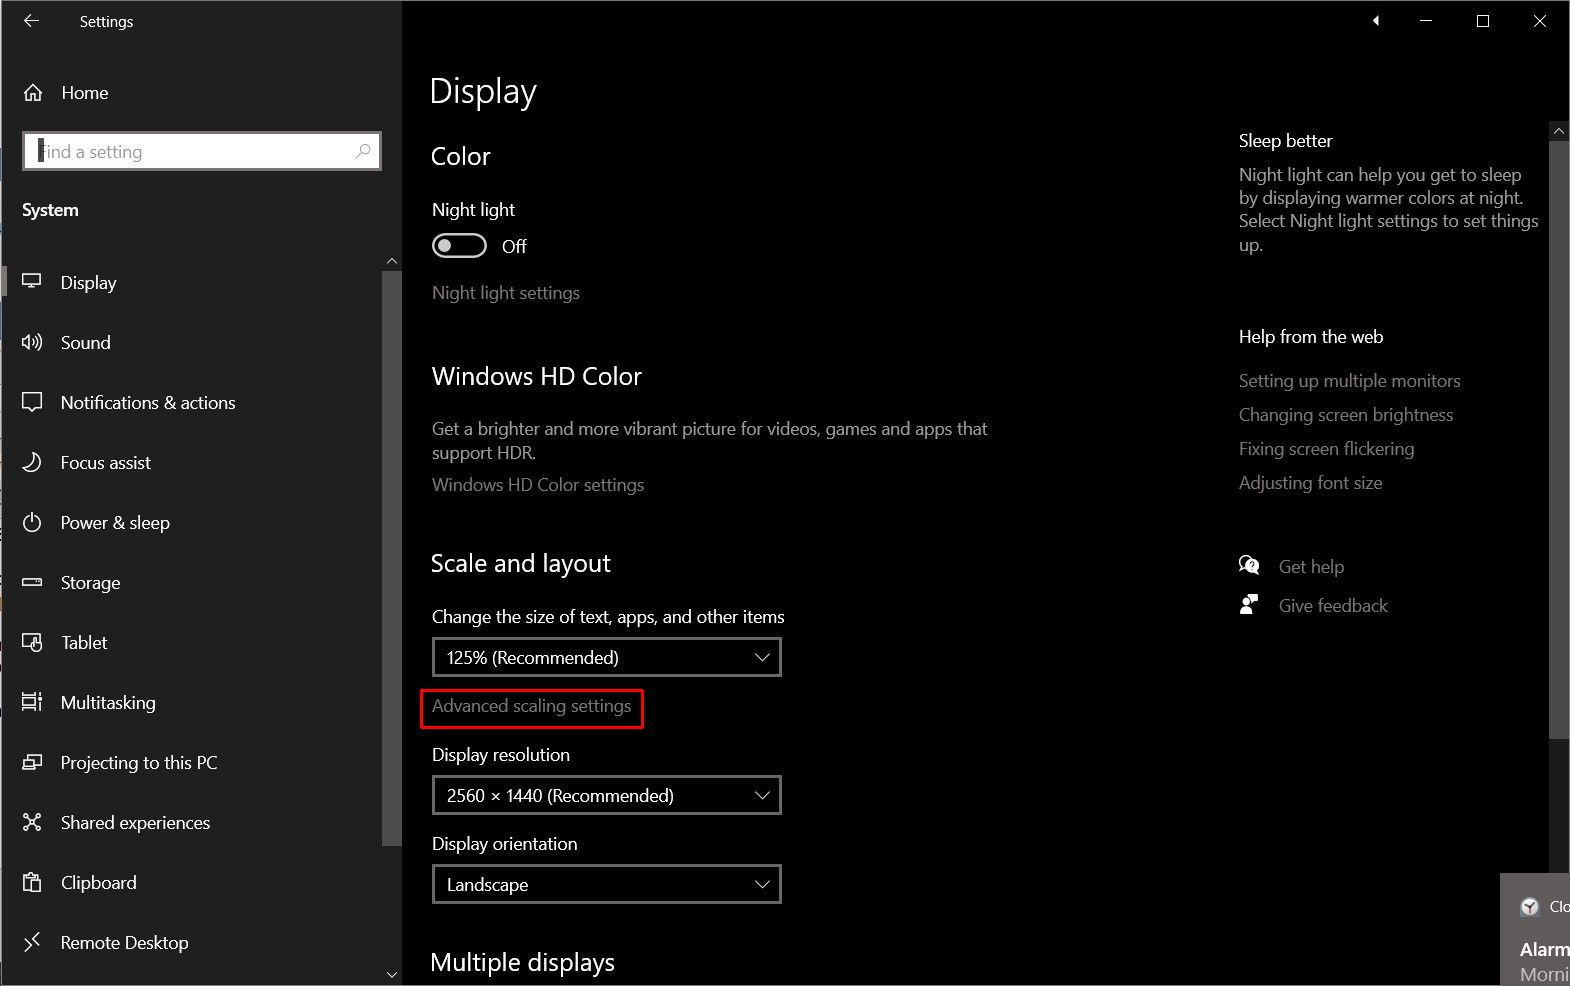Screen dimensions: 1570x986
Task: Click the Focus assist moon icon
Action: 32,462
